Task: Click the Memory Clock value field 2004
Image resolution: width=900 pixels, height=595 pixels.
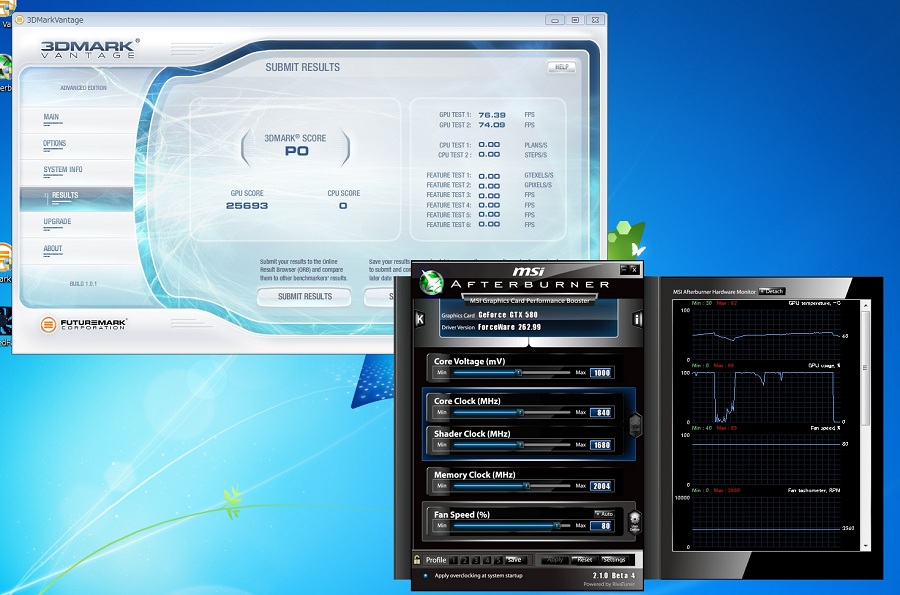Action: 602,486
